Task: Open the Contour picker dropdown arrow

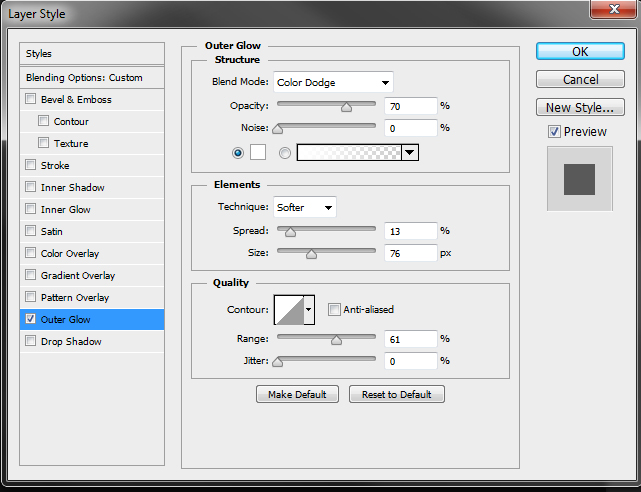Action: click(x=309, y=310)
